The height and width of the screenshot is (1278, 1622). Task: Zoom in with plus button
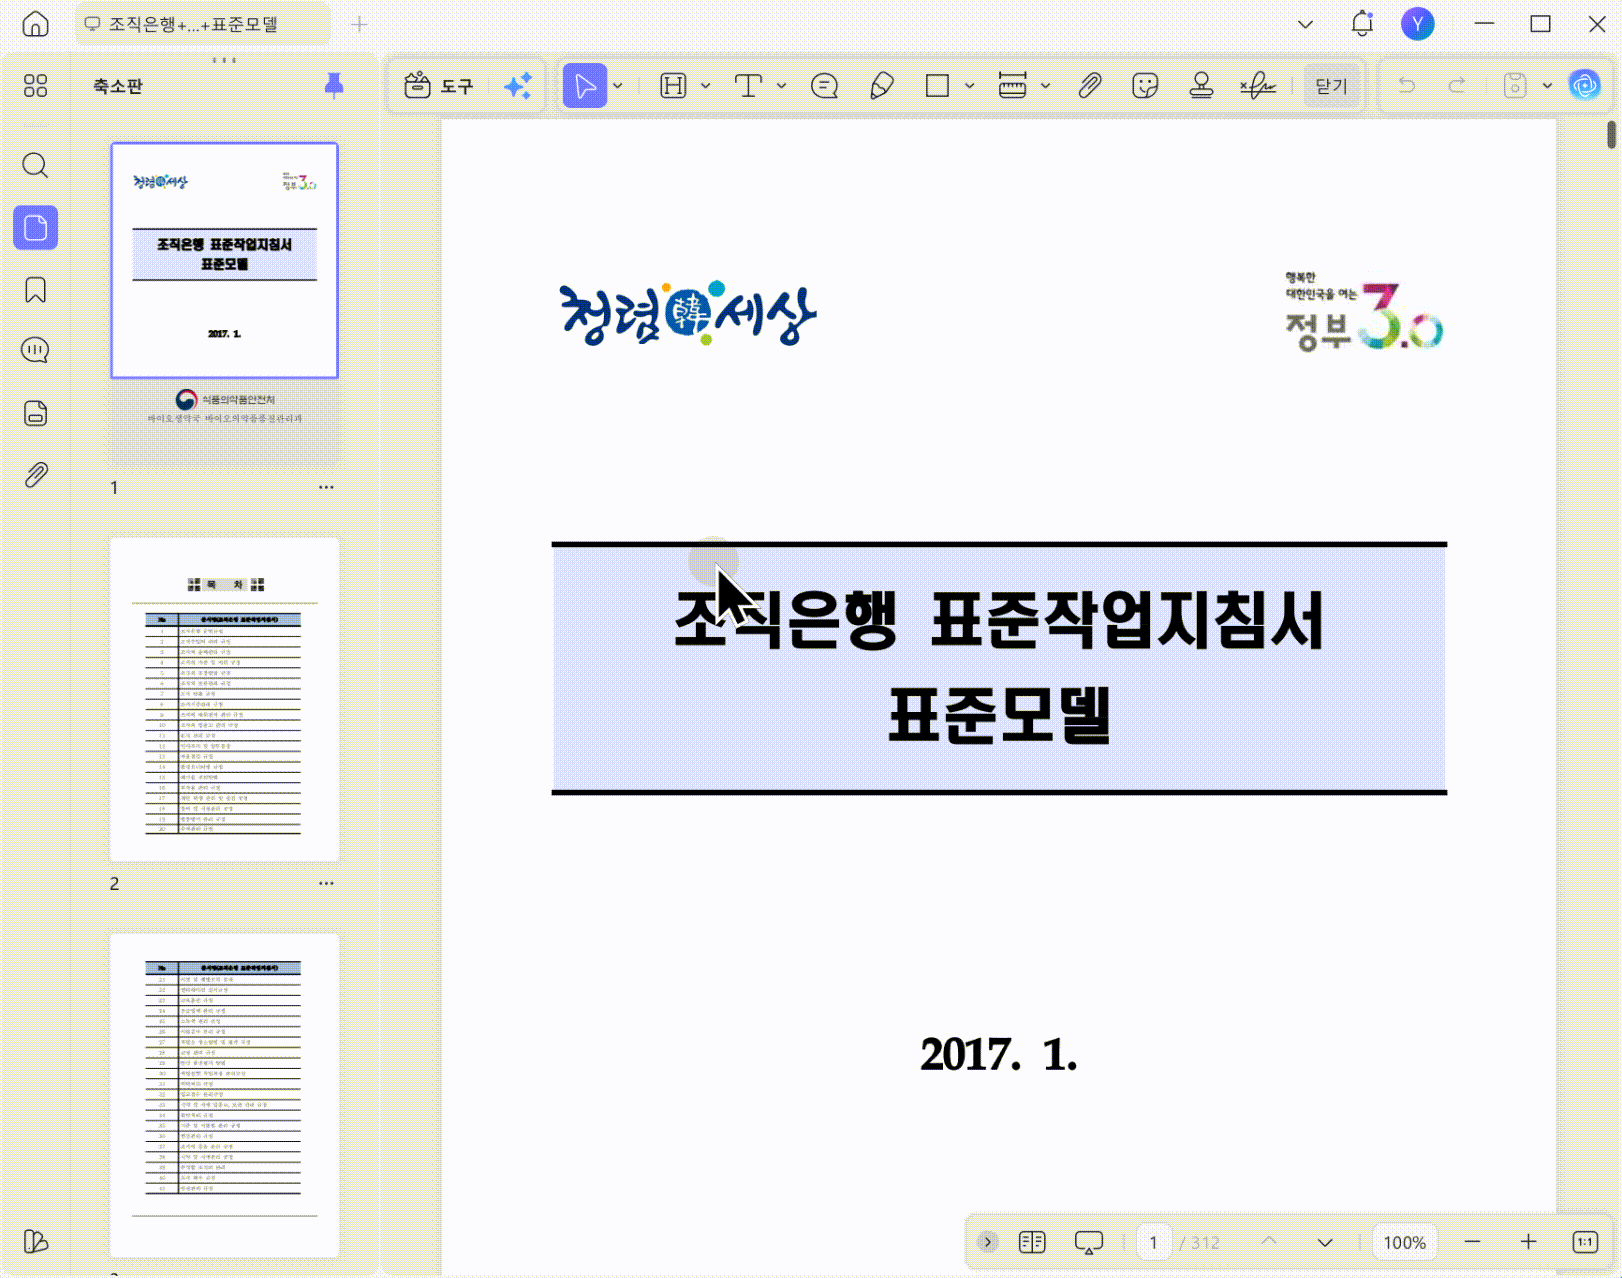click(1529, 1242)
